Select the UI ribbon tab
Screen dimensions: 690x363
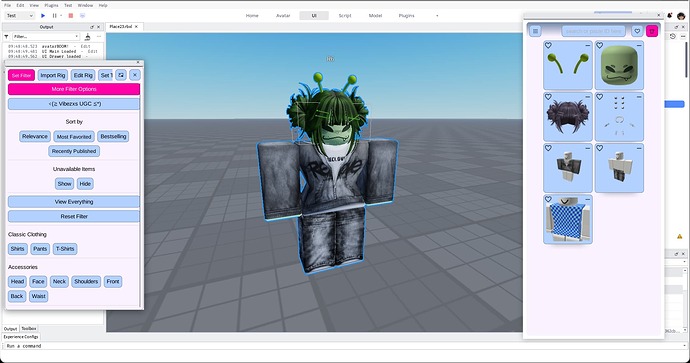click(314, 15)
